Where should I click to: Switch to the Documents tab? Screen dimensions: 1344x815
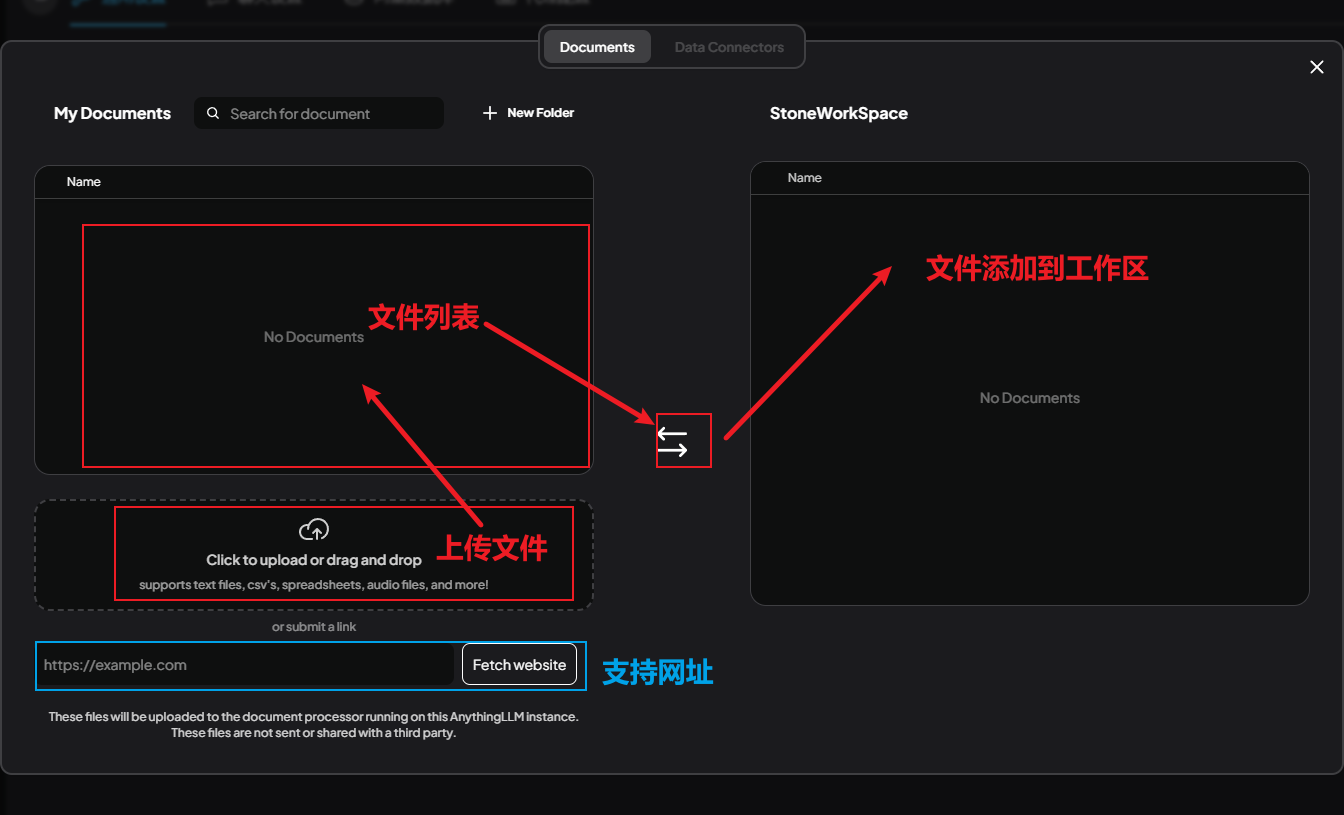click(x=597, y=47)
